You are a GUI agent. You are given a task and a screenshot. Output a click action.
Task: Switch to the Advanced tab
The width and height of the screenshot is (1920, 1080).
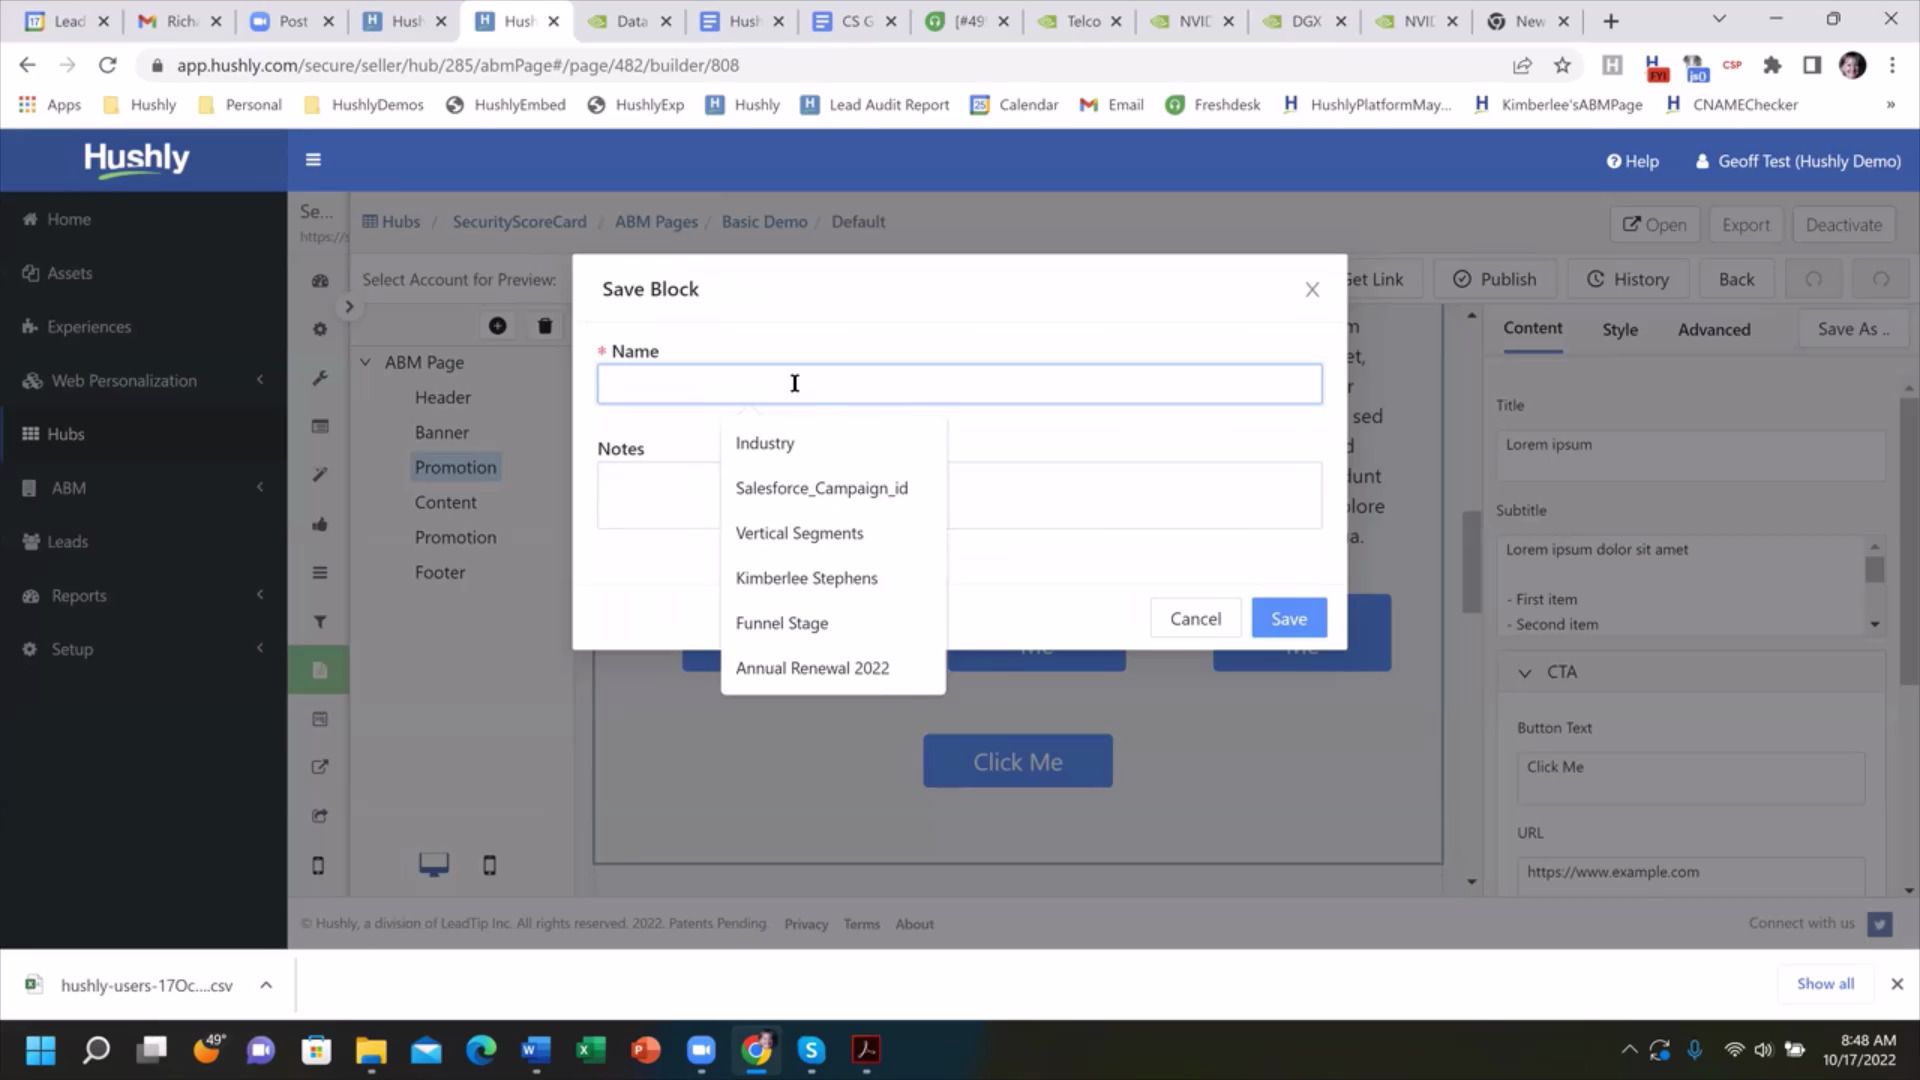[x=1713, y=329]
